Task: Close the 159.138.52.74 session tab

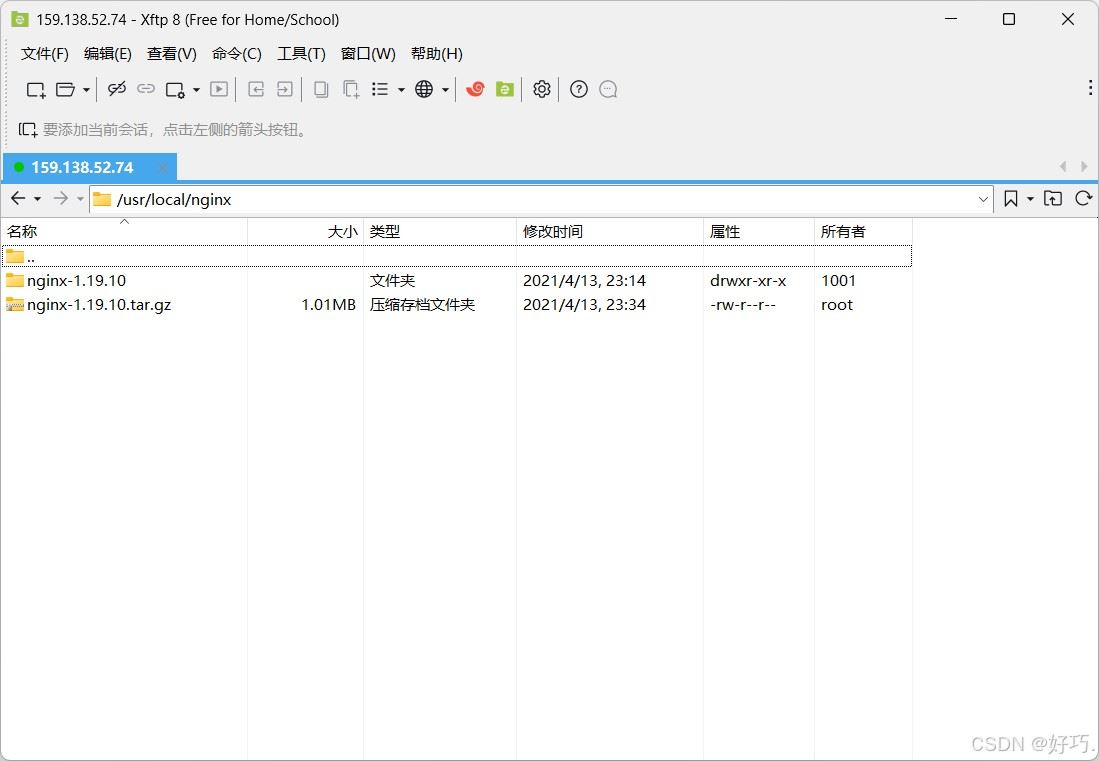Action: [x=163, y=167]
